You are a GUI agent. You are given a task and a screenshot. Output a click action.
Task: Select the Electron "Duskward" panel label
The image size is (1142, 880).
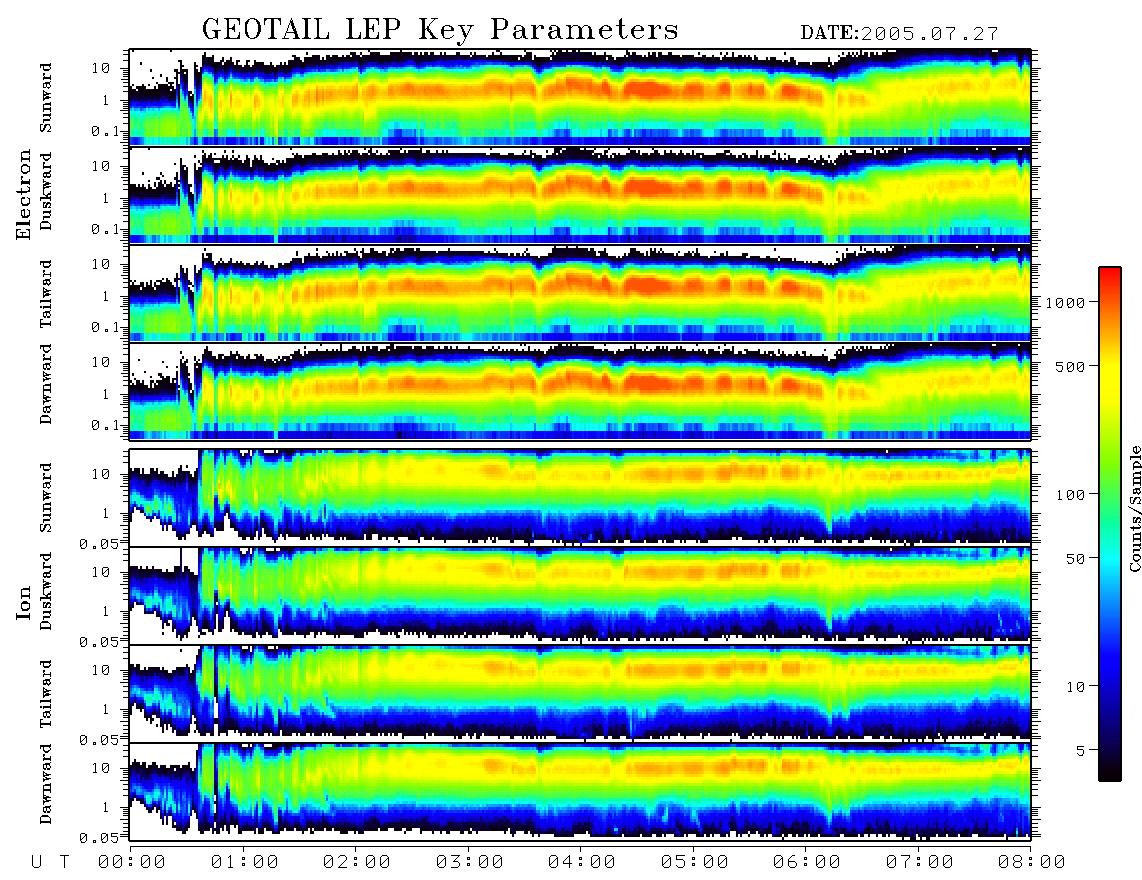tap(46, 191)
